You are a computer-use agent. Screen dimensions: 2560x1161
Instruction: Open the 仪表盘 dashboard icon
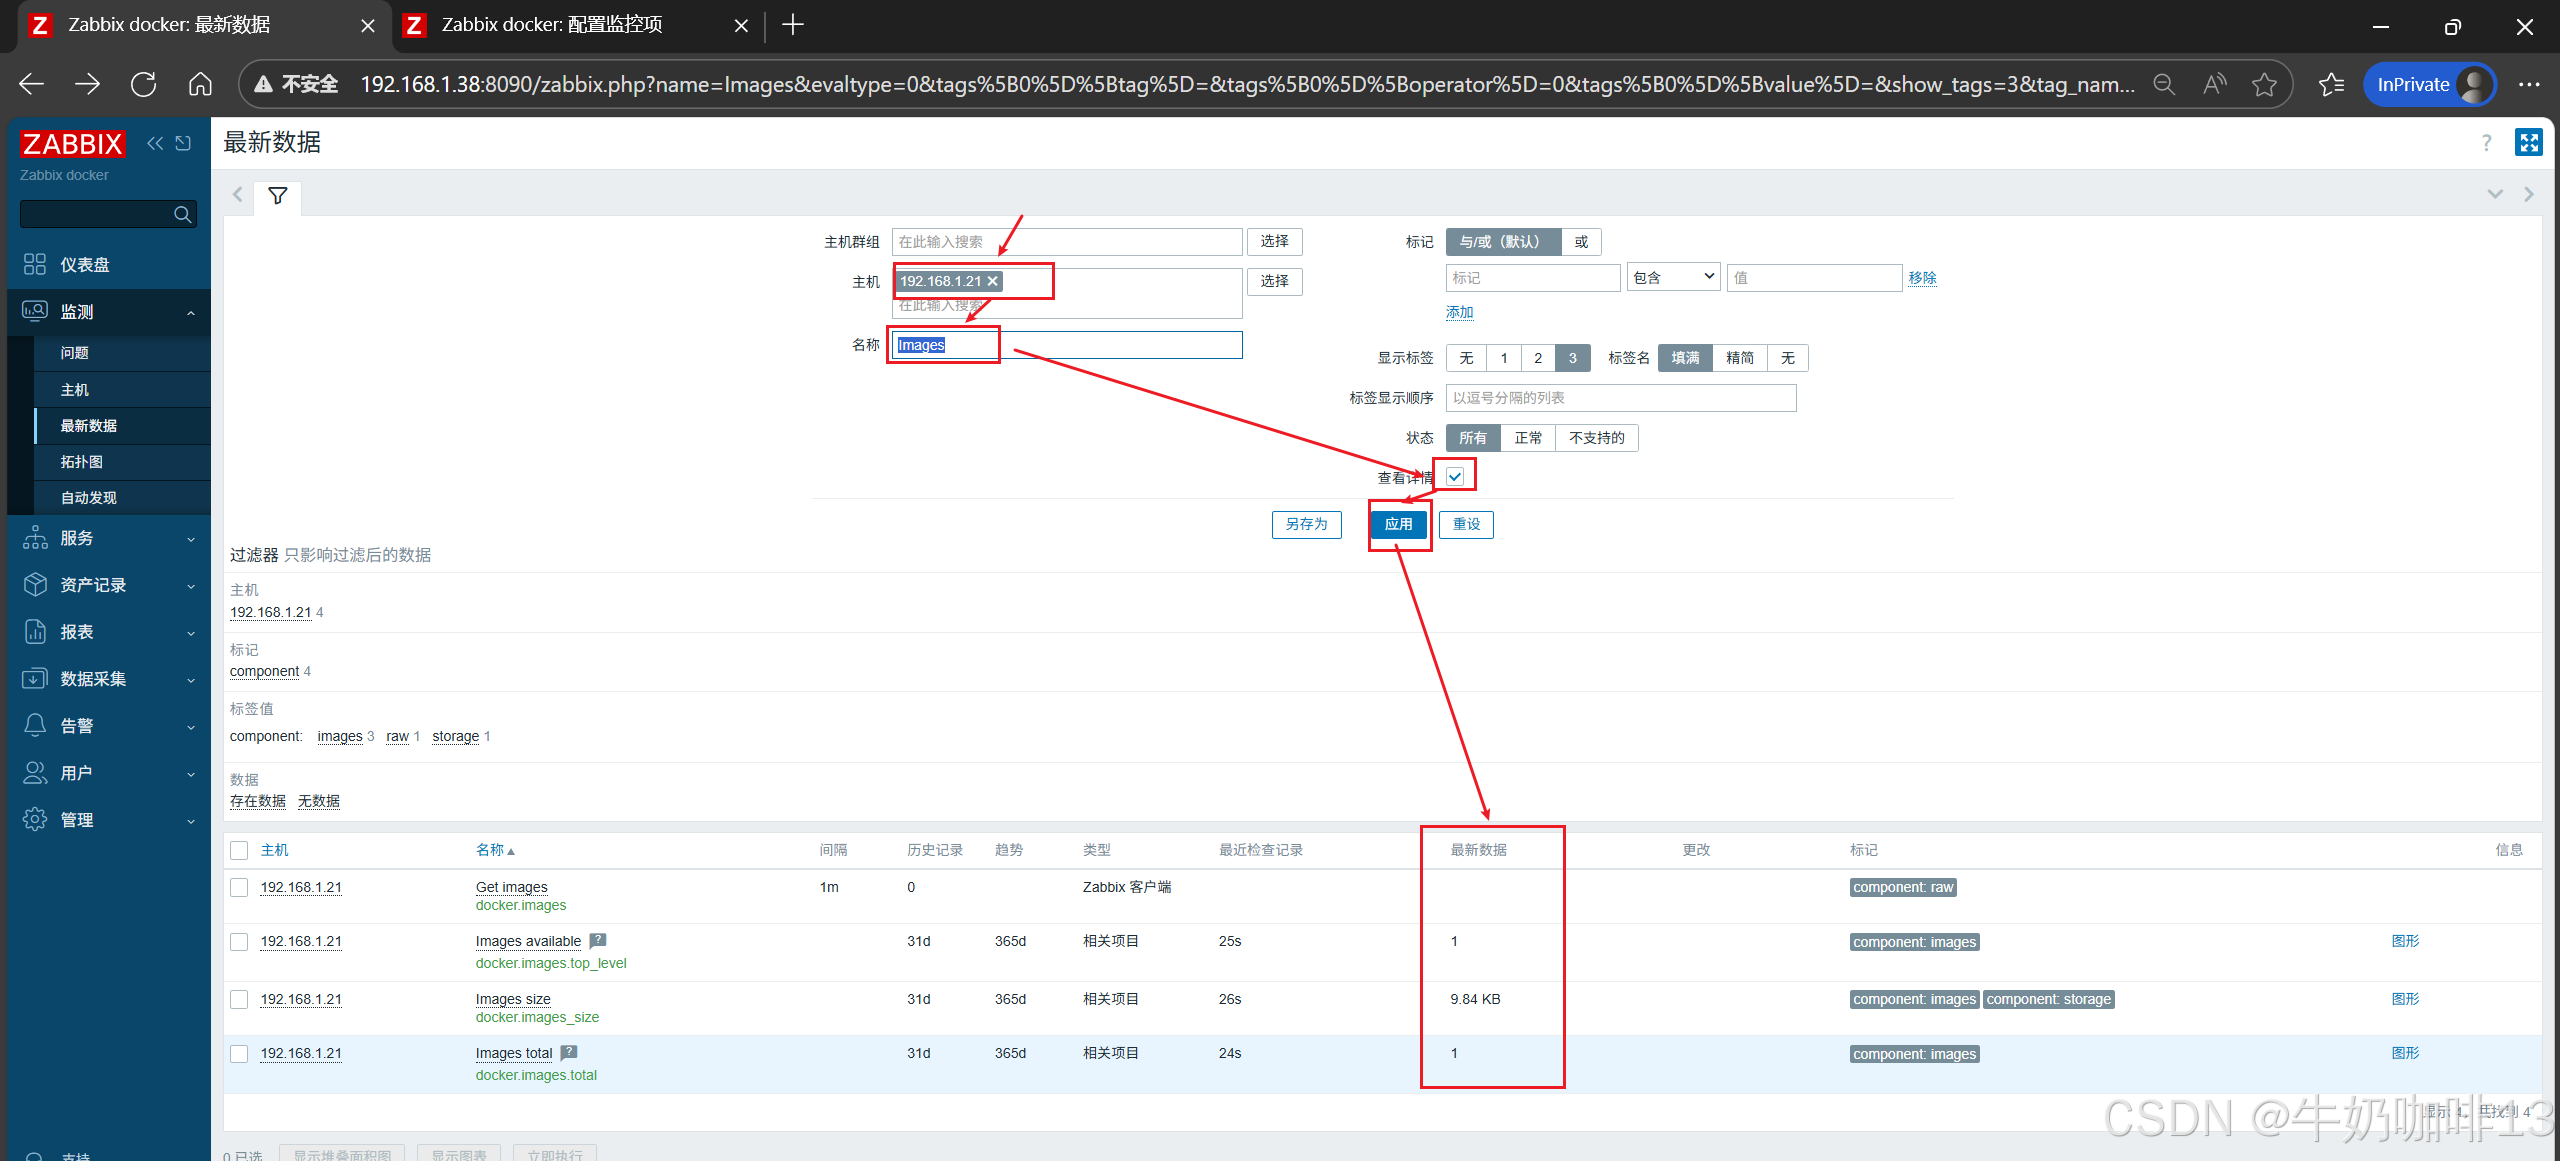(x=35, y=264)
